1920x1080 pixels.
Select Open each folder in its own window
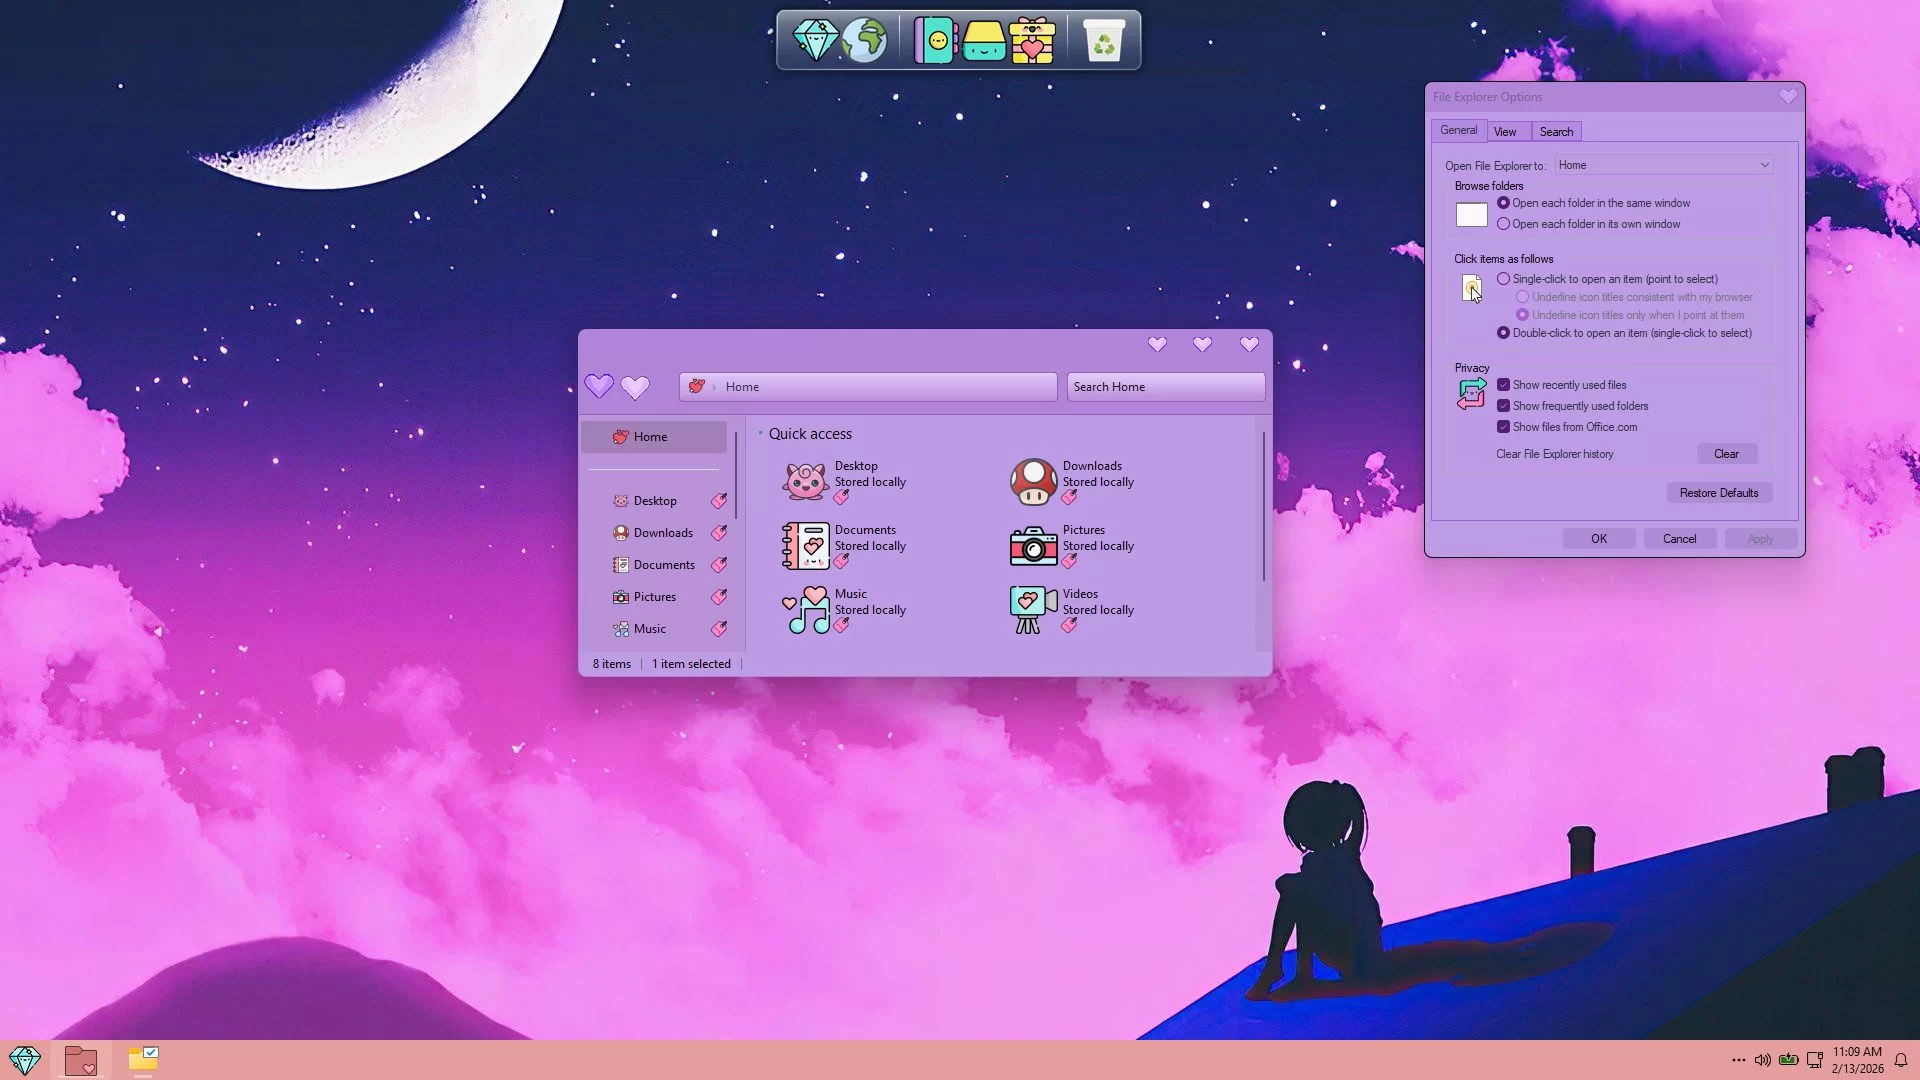[1503, 224]
